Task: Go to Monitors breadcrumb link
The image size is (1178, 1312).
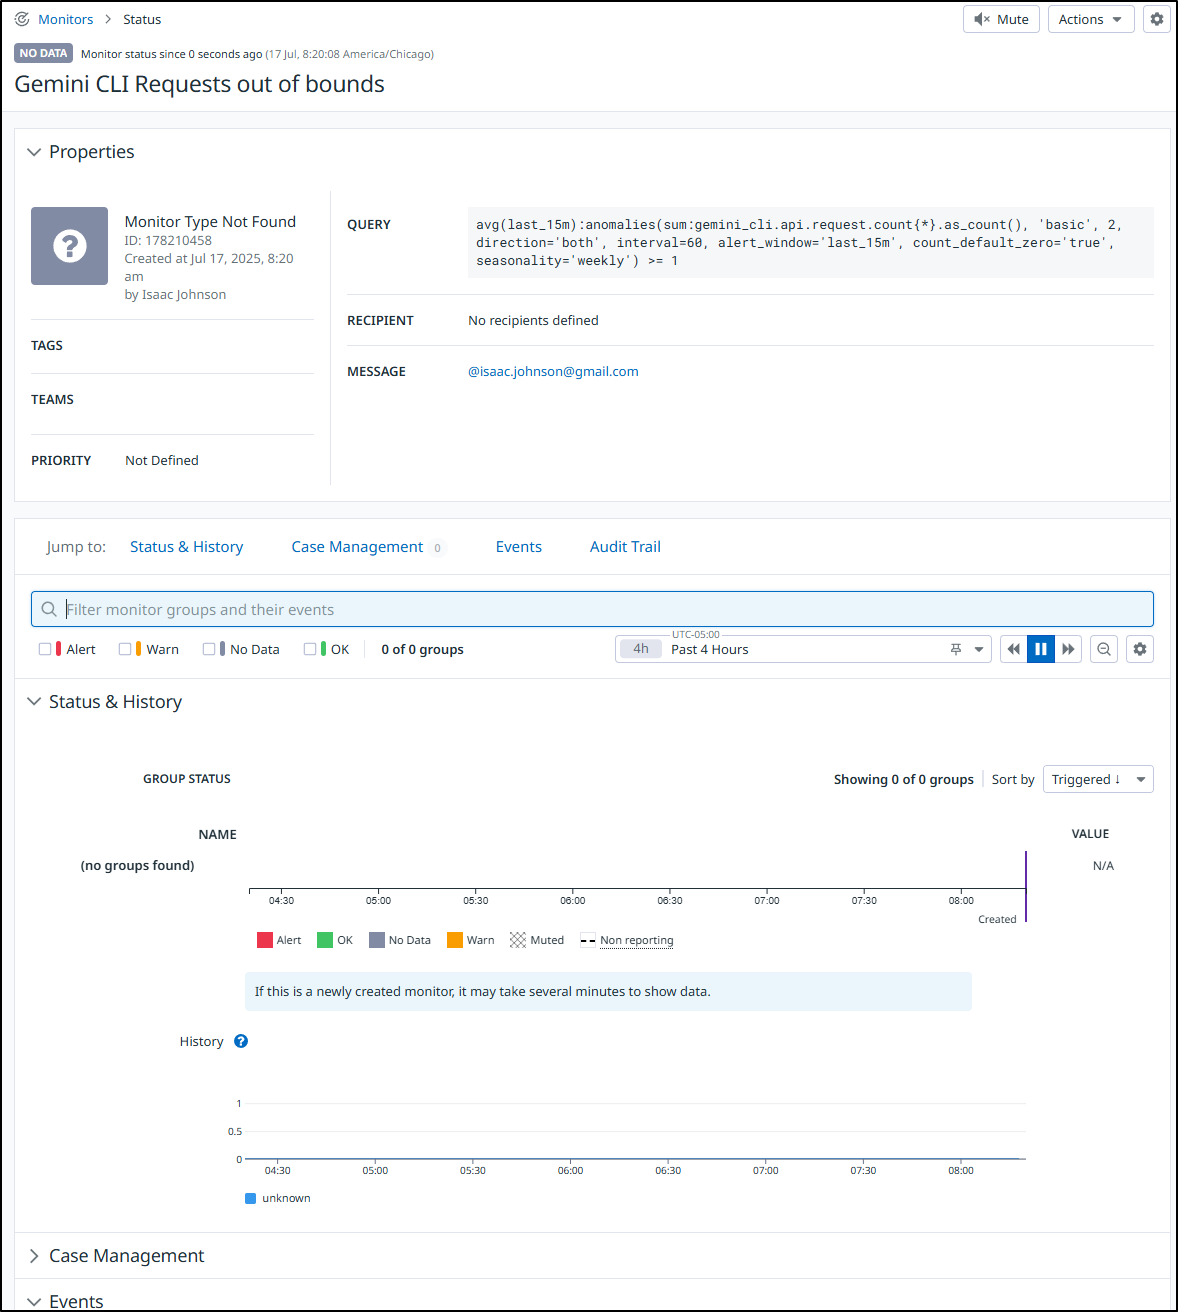Action: (x=66, y=19)
